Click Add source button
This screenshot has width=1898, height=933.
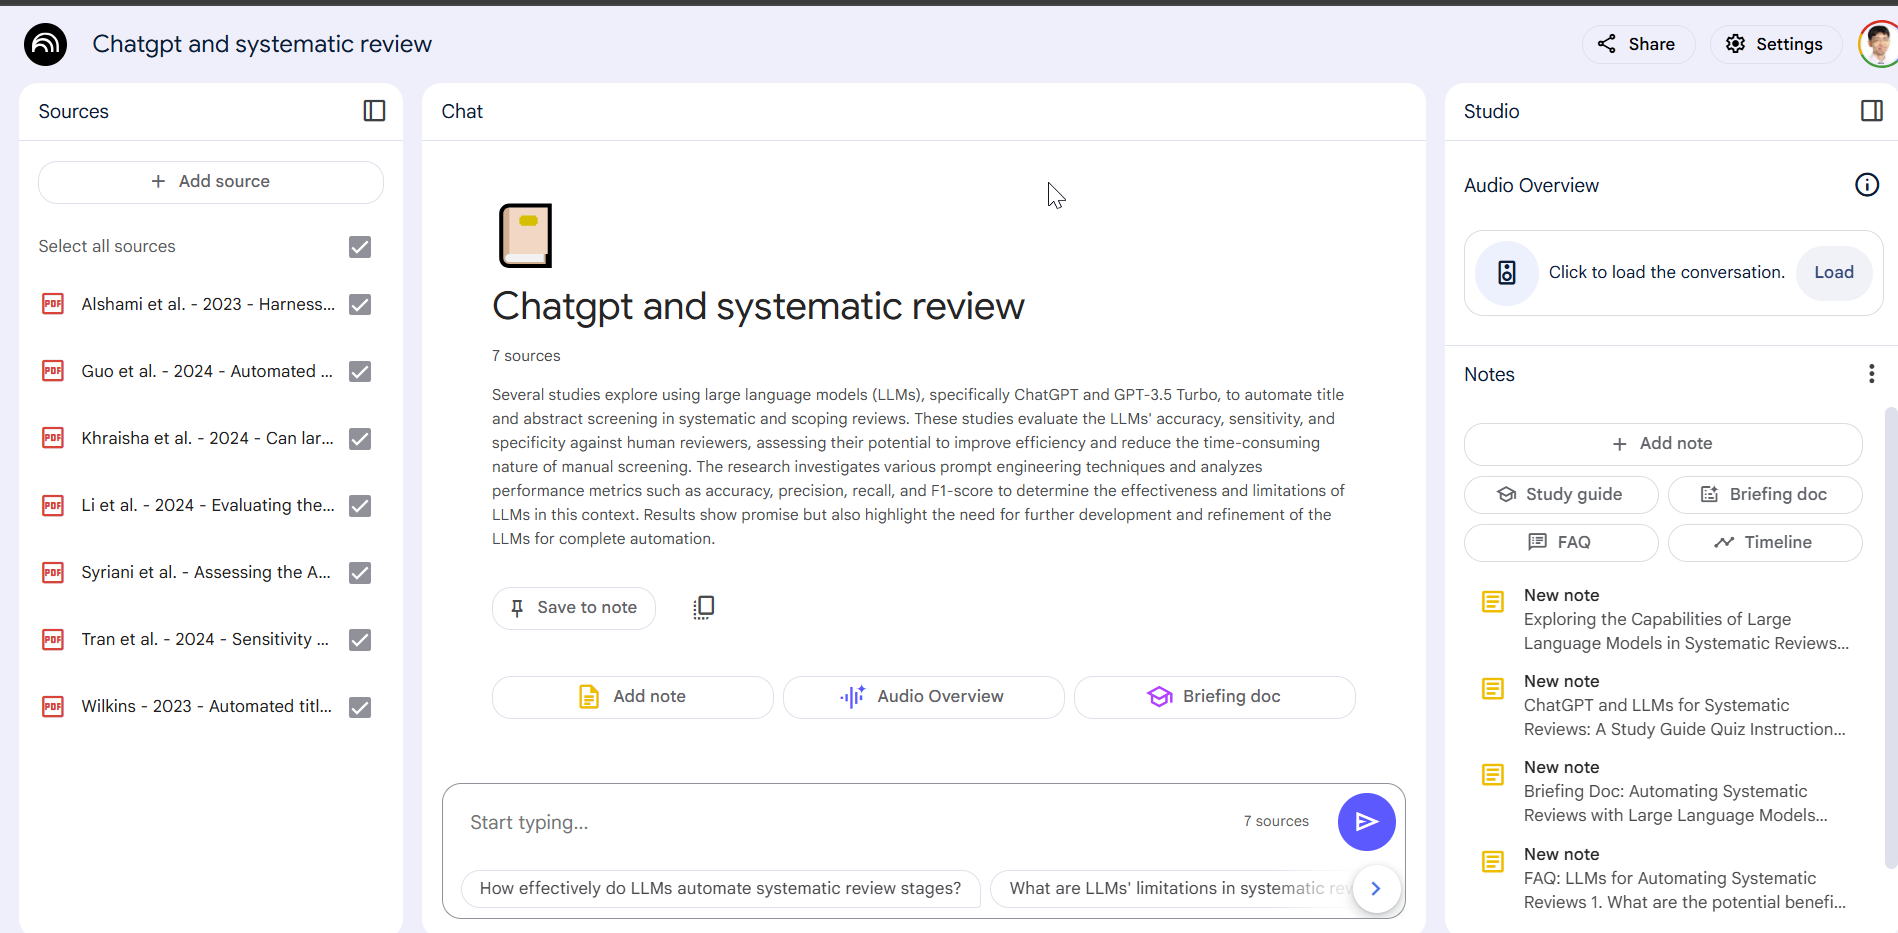tap(210, 182)
